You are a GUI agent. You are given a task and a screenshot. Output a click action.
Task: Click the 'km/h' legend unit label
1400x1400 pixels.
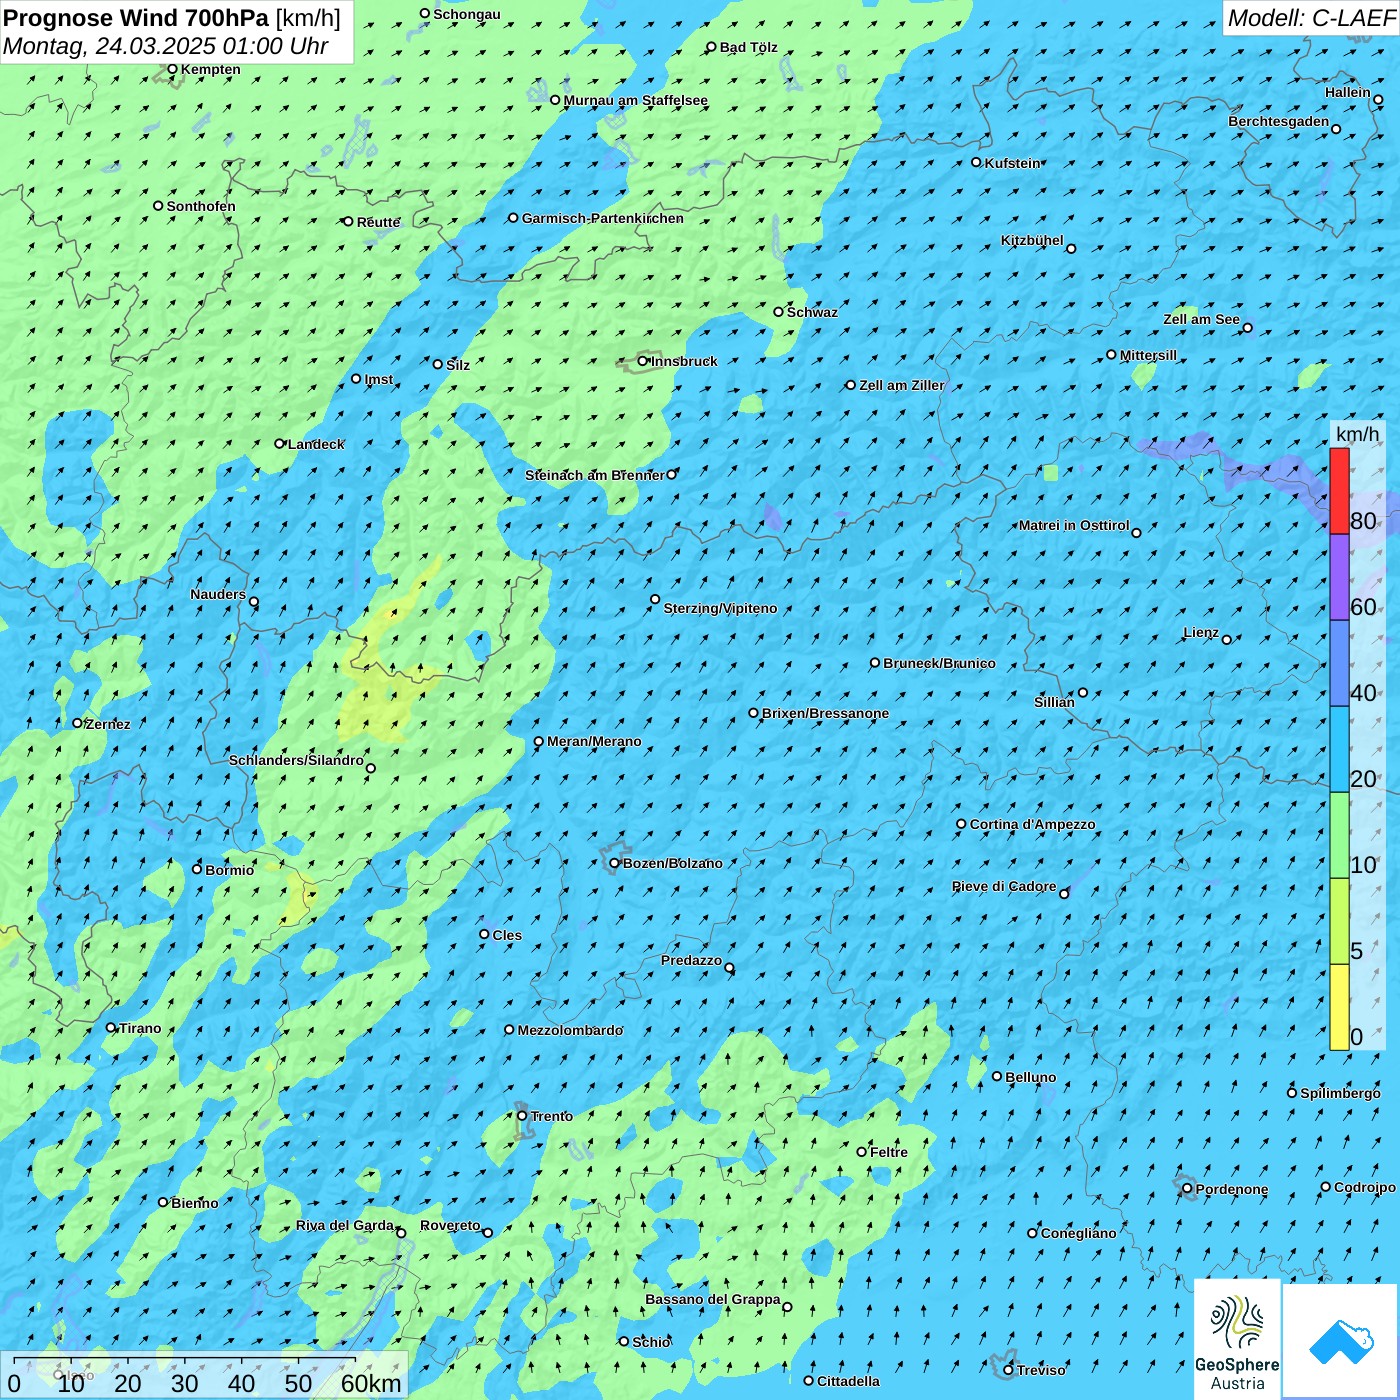point(1357,434)
